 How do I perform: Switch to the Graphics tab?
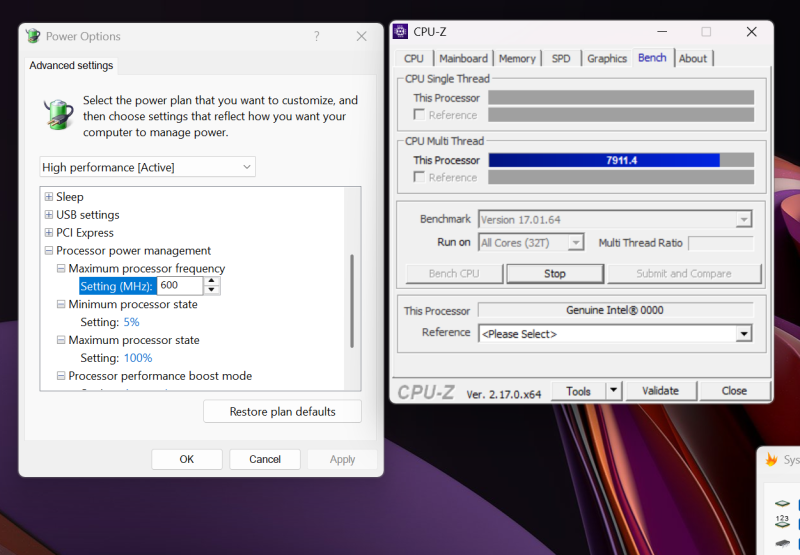pyautogui.click(x=607, y=59)
